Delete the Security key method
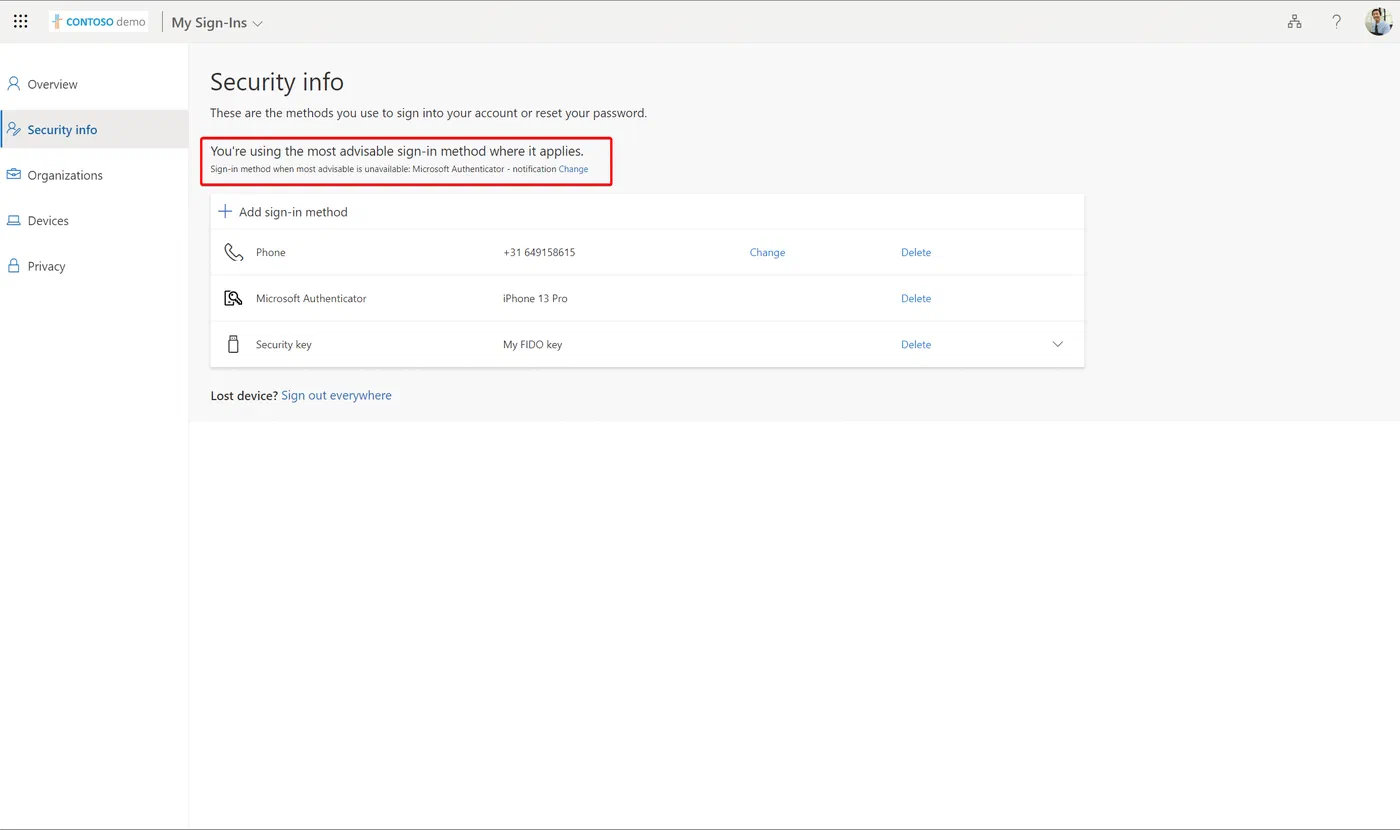 (x=916, y=344)
